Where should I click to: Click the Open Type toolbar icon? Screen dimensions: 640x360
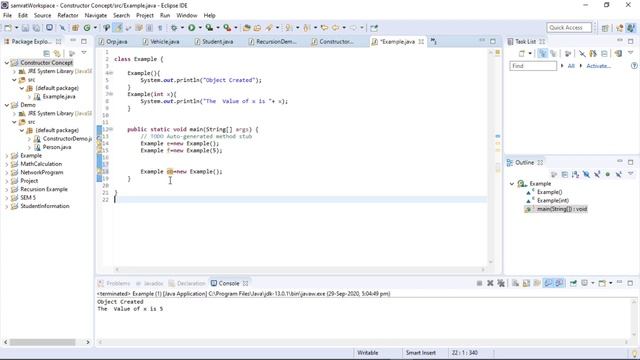(x=247, y=28)
